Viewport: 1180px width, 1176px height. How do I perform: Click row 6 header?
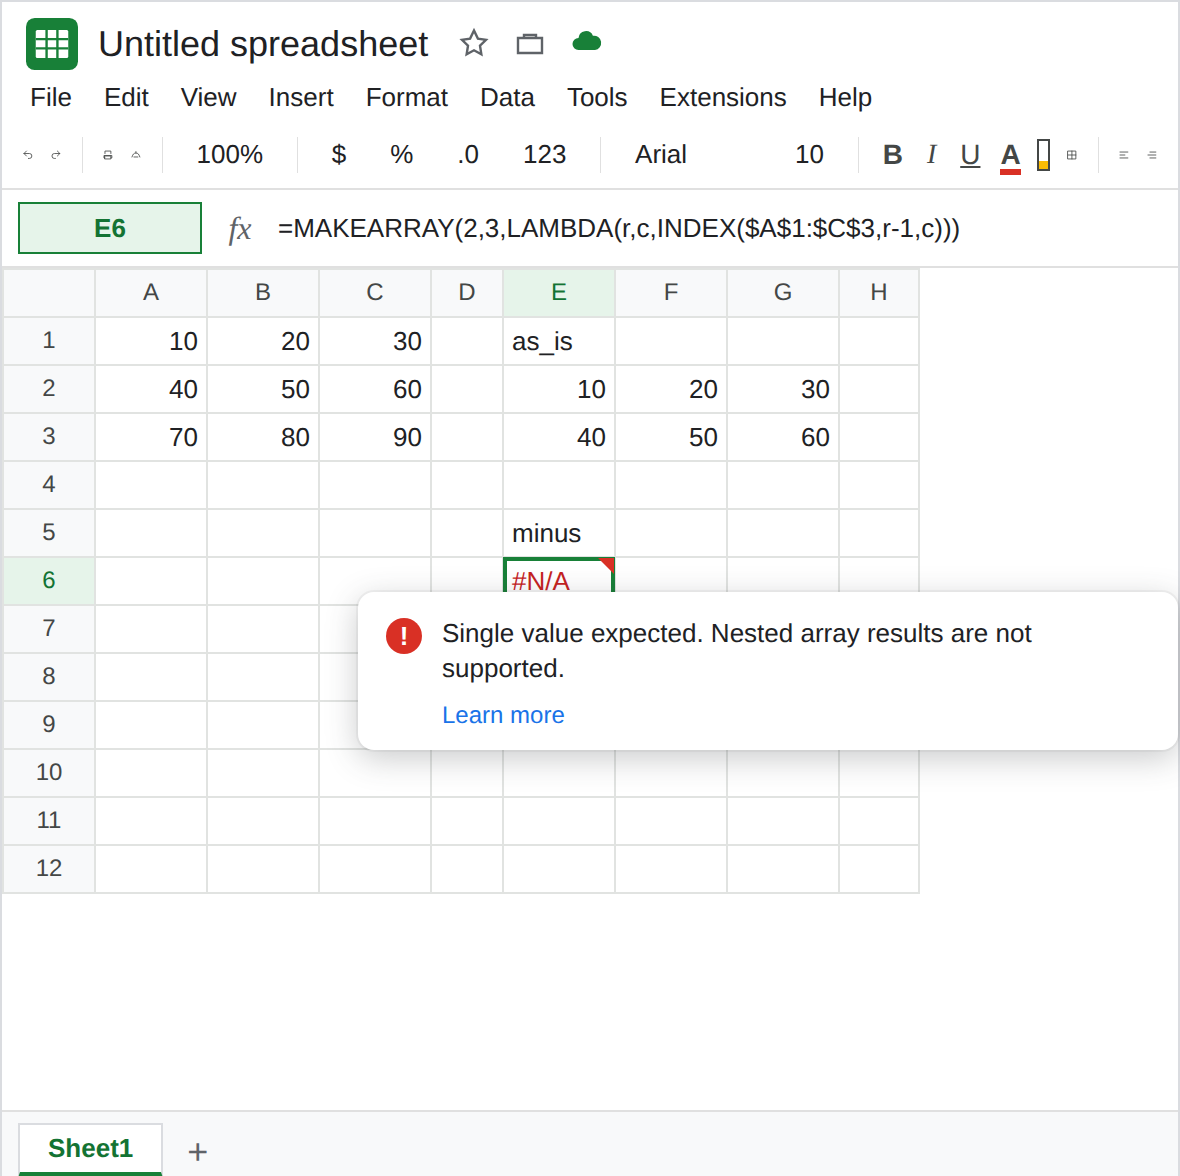[x=49, y=580]
